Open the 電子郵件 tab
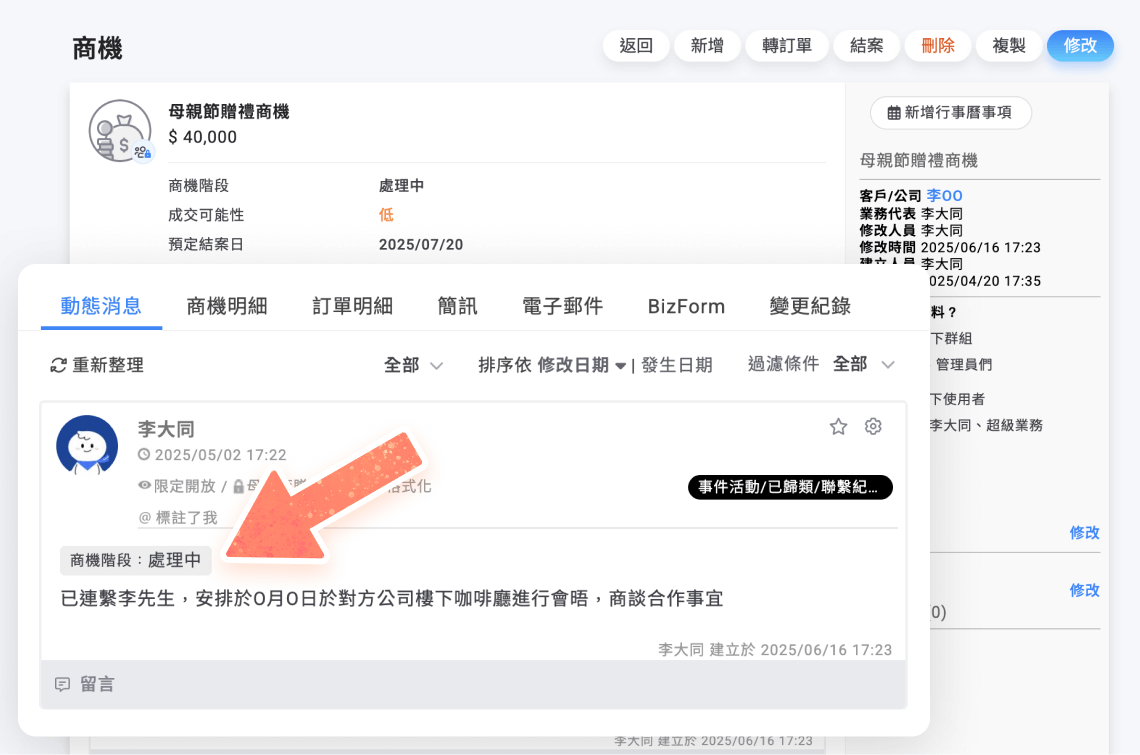Viewport: 1140px width, 755px height. (x=563, y=306)
